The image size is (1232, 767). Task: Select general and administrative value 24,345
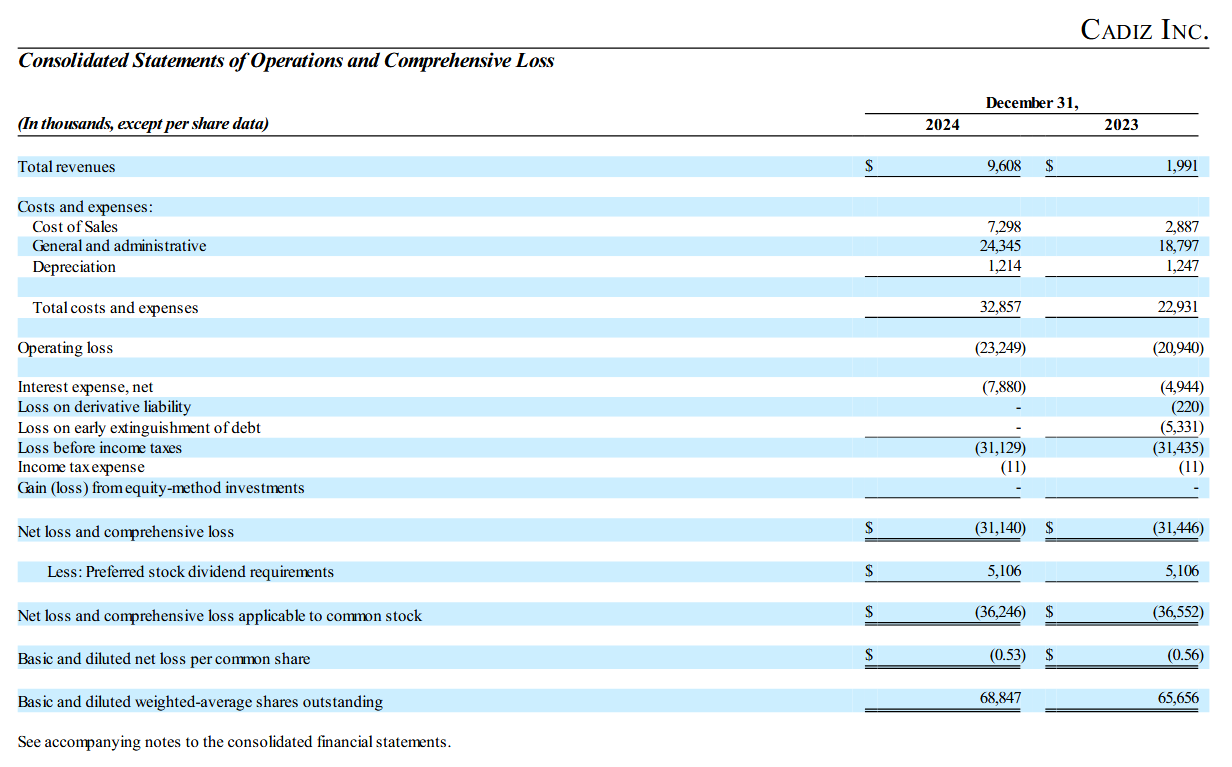(x=1001, y=246)
